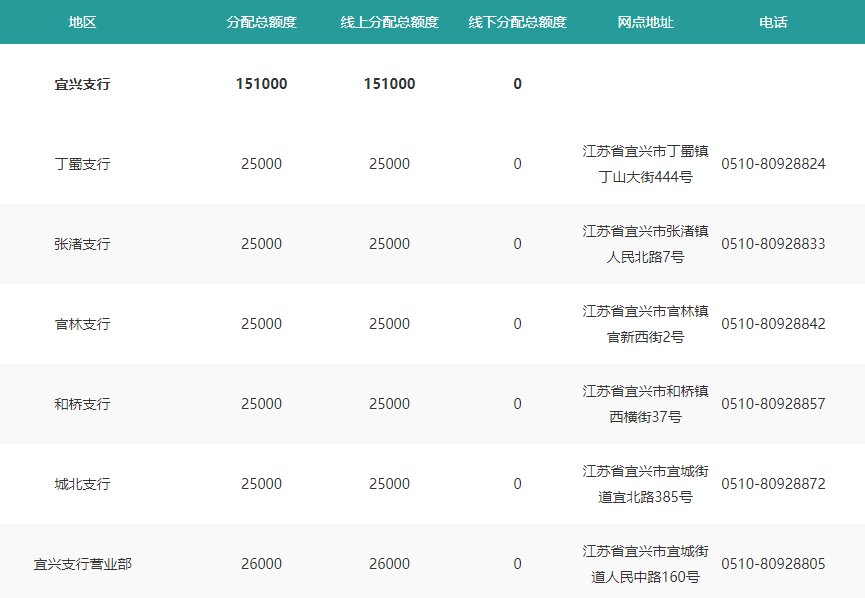This screenshot has height=598, width=865.
Task: Click the 线下分配总额度 column header
Action: [517, 22]
